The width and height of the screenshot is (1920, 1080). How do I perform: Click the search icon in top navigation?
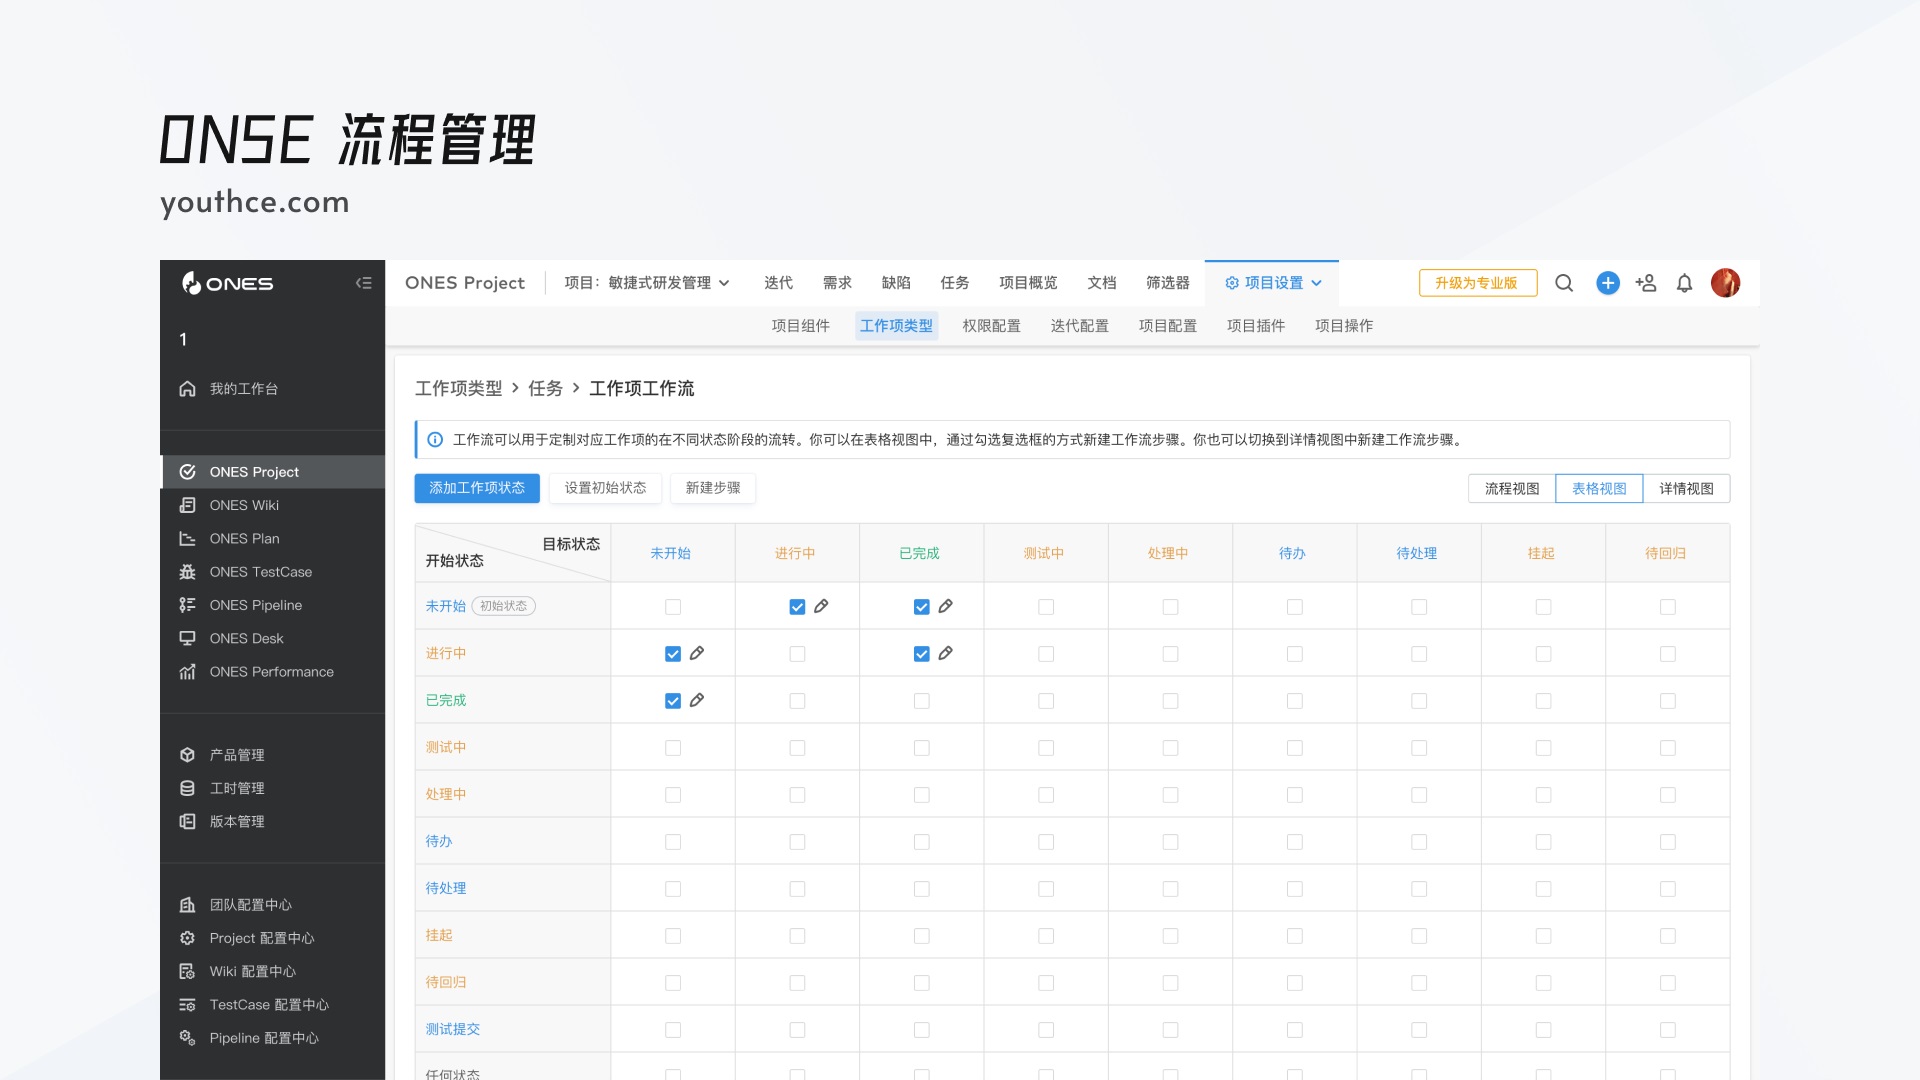coord(1564,282)
